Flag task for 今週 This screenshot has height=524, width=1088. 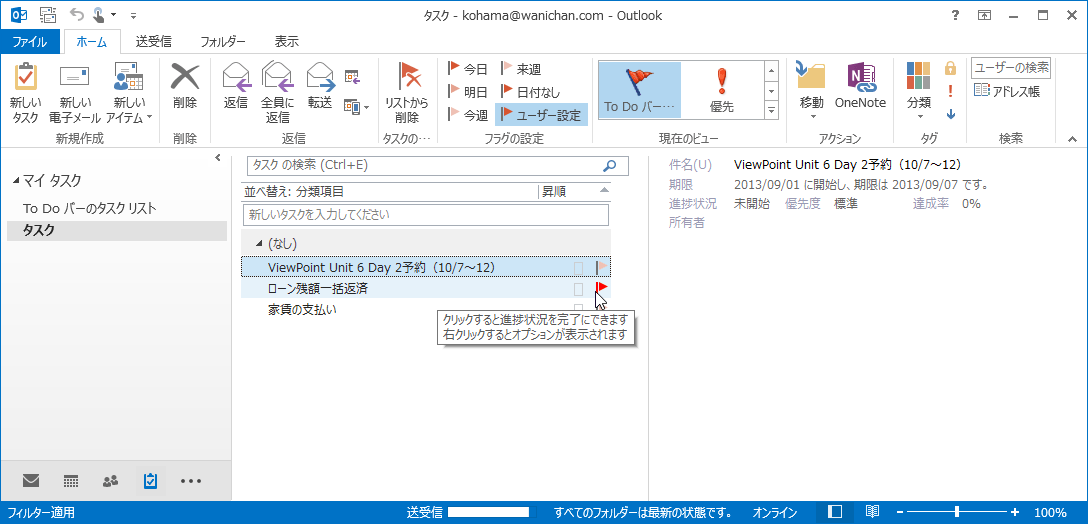[x=467, y=115]
